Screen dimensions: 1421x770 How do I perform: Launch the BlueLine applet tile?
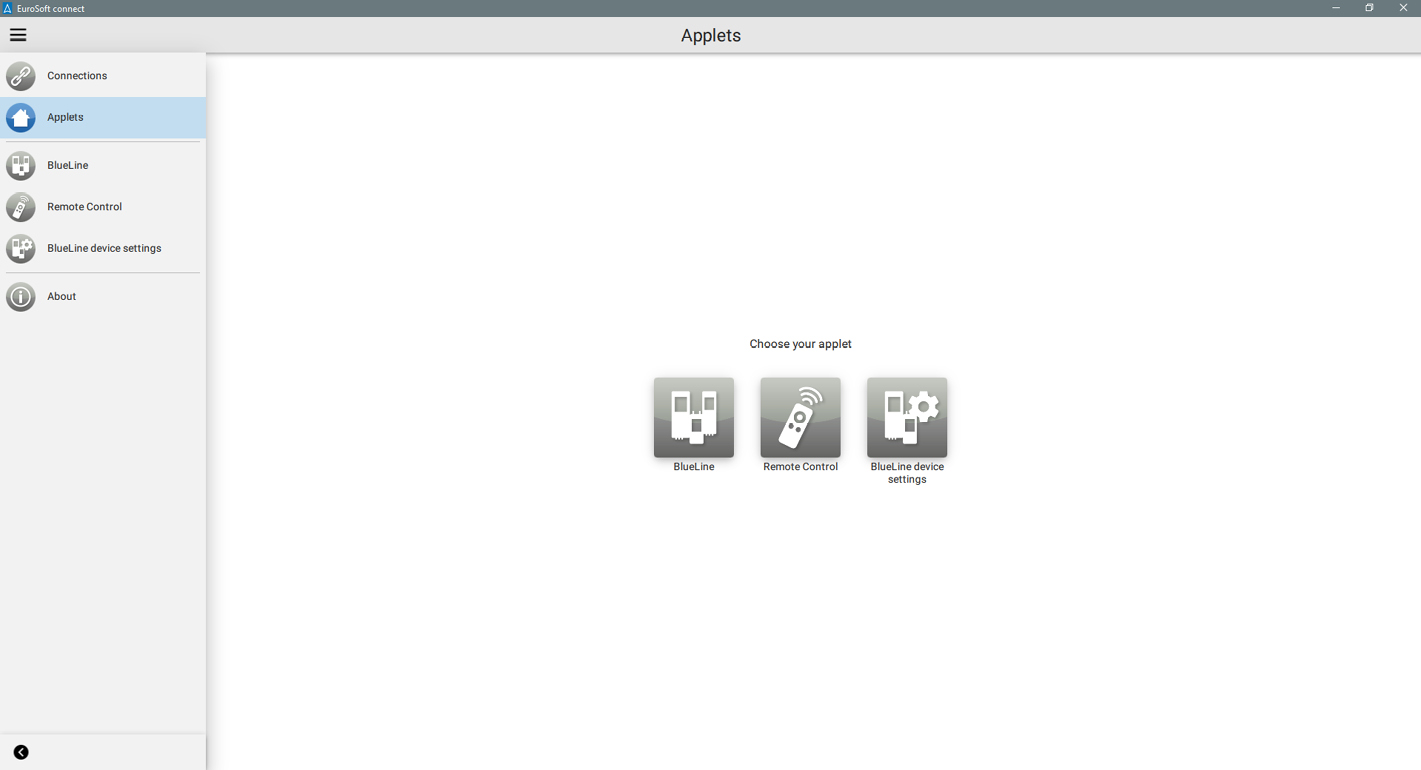point(693,417)
